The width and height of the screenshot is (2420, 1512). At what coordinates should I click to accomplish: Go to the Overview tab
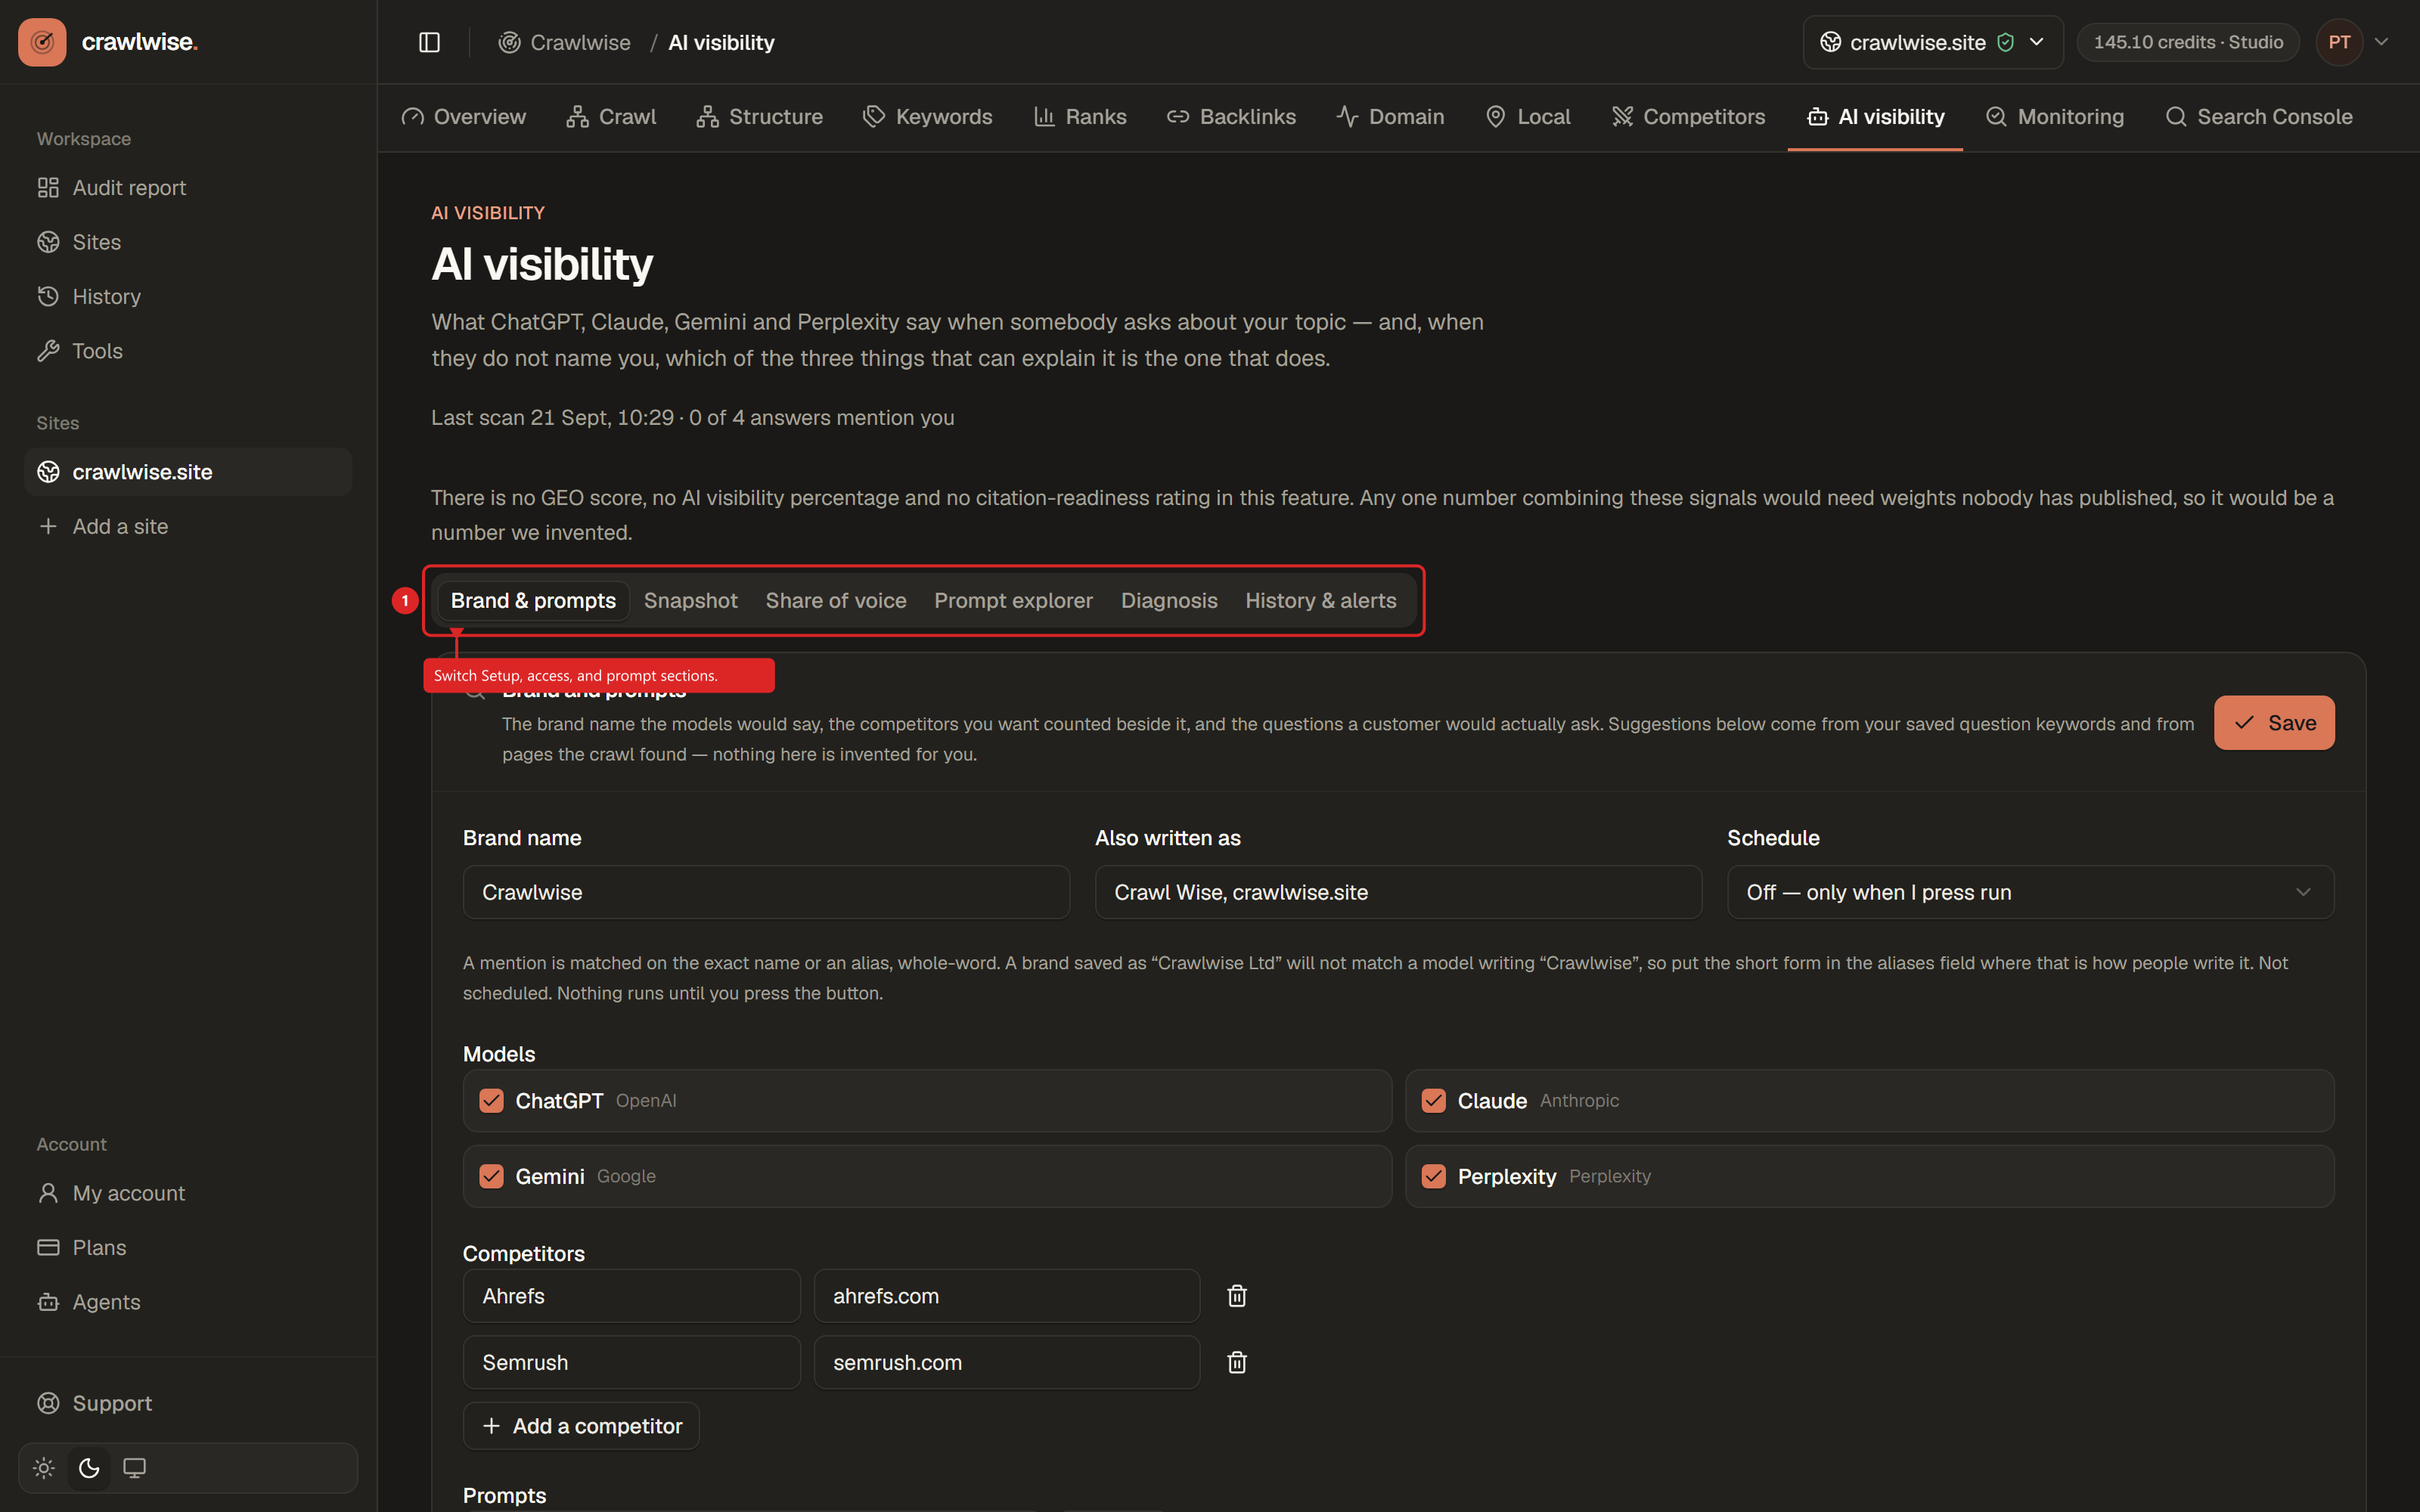(x=464, y=117)
